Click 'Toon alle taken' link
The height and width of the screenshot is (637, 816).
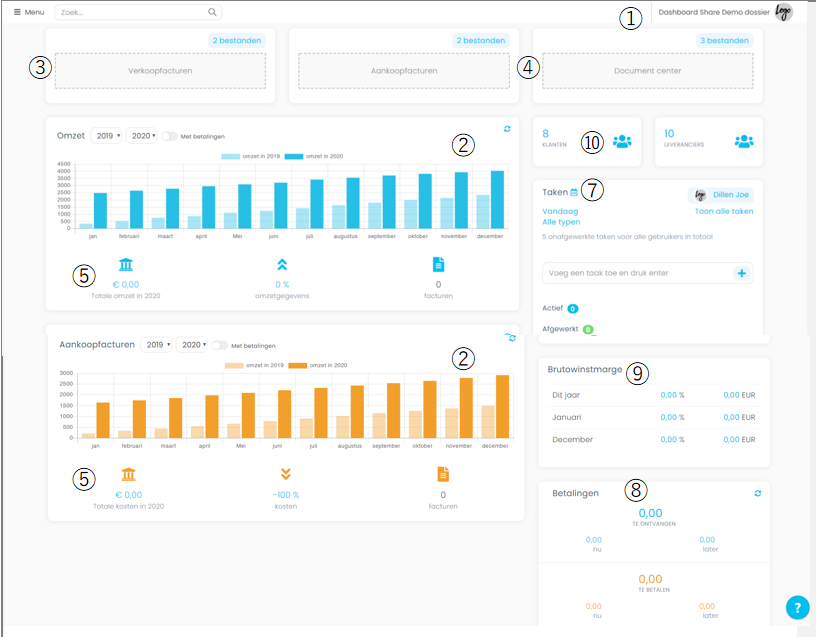724,211
